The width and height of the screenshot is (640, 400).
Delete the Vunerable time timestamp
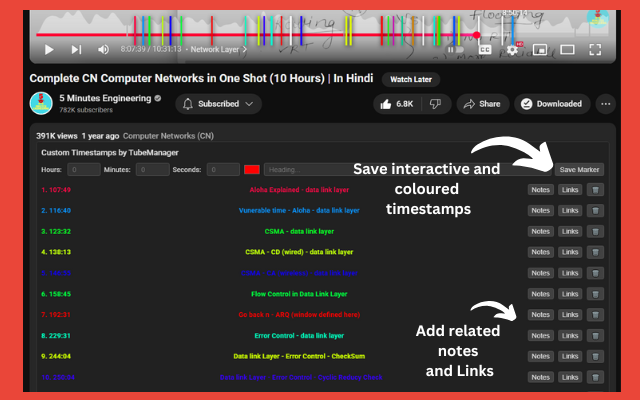coord(595,211)
